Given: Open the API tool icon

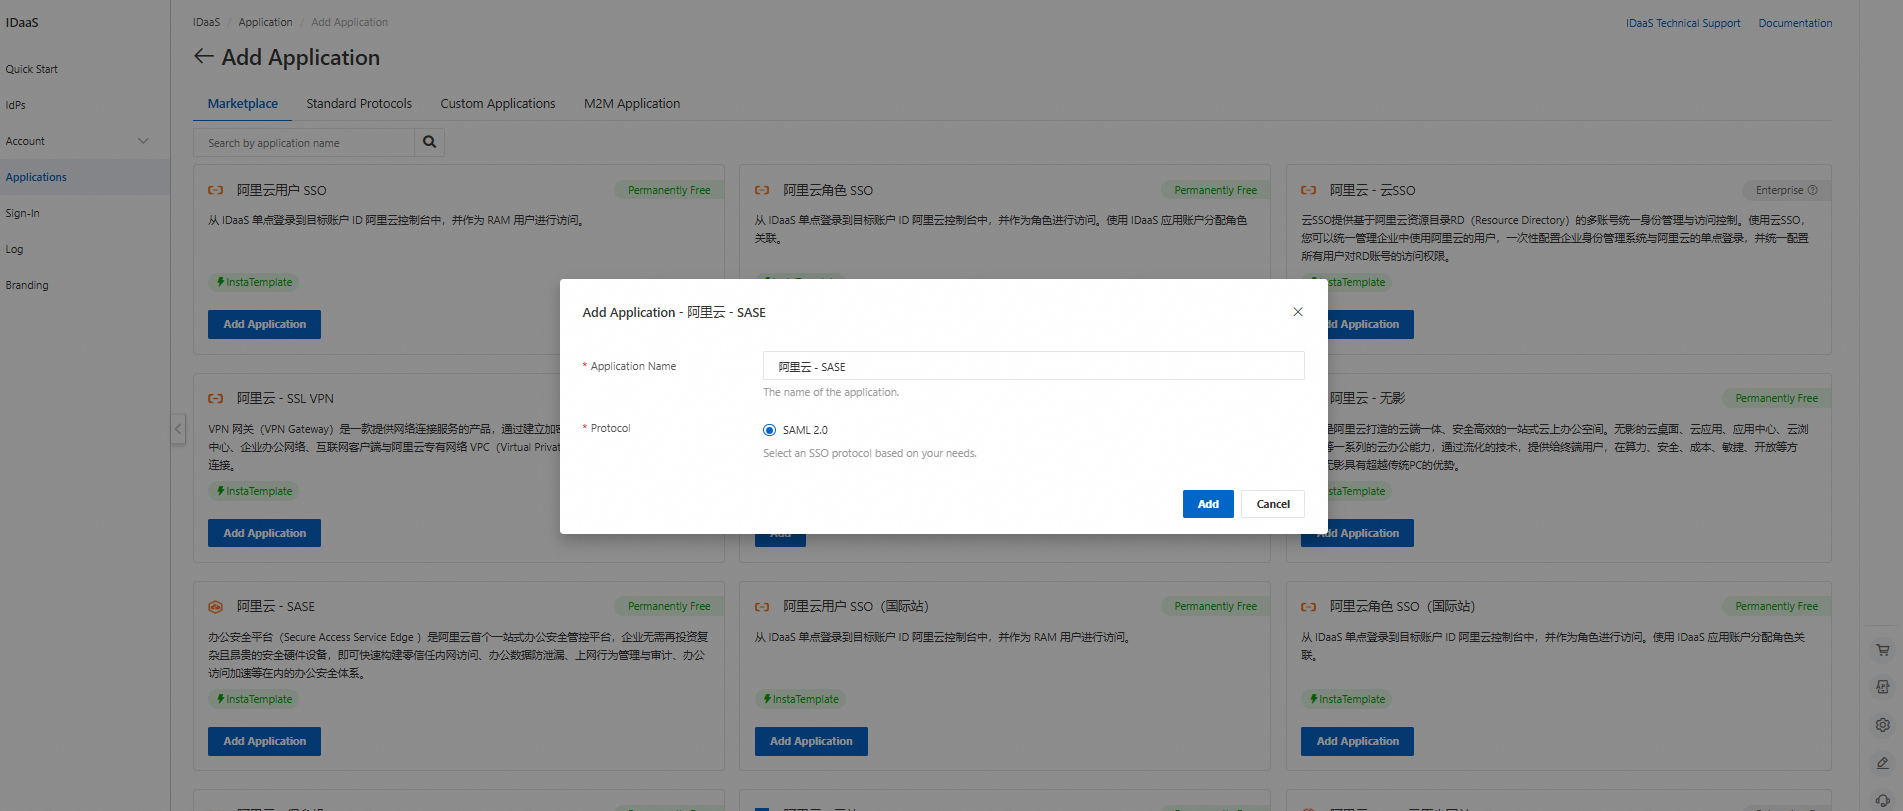Looking at the screenshot, I should (1883, 687).
